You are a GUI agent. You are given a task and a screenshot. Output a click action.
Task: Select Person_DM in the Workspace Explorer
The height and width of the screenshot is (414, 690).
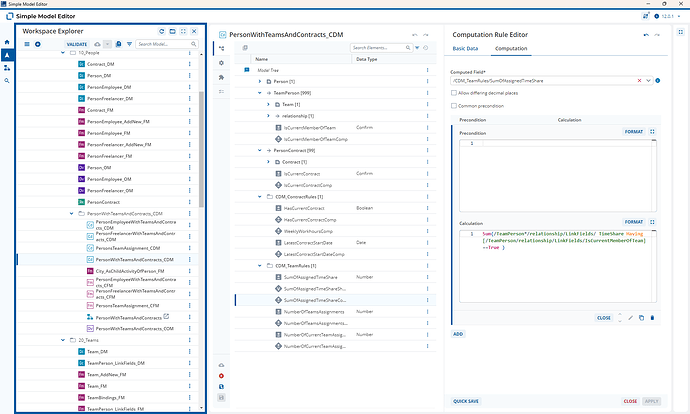pos(99,76)
